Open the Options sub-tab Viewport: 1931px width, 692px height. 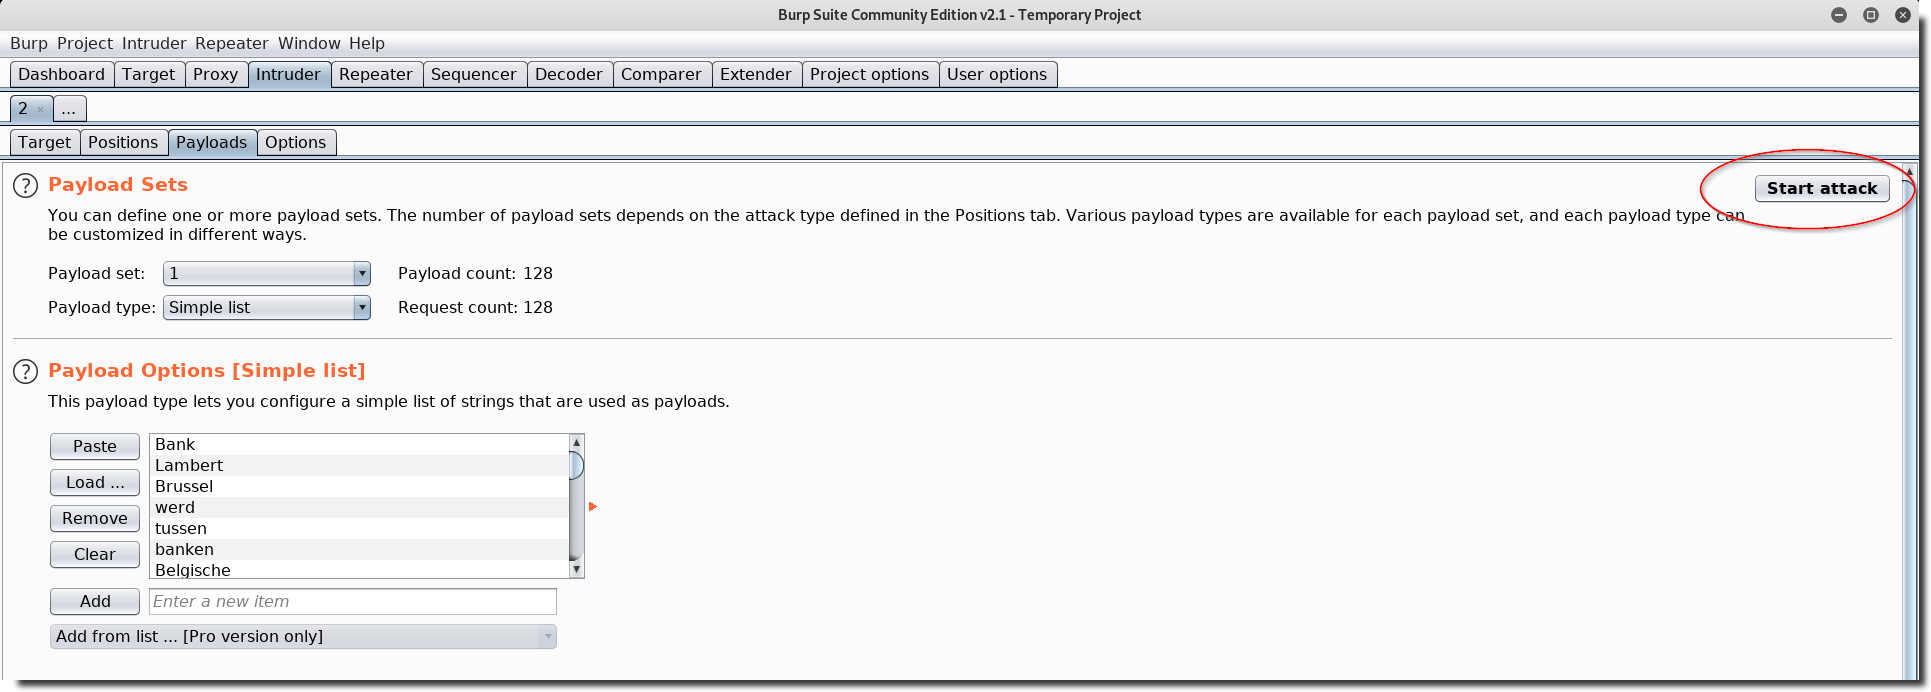coord(296,143)
